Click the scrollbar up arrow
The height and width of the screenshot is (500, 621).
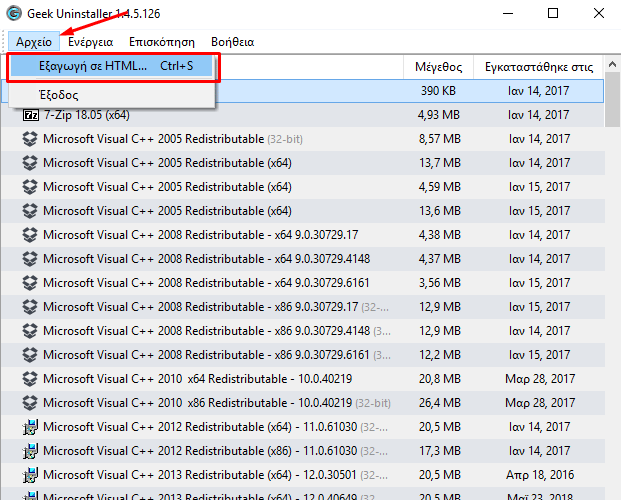[612, 64]
